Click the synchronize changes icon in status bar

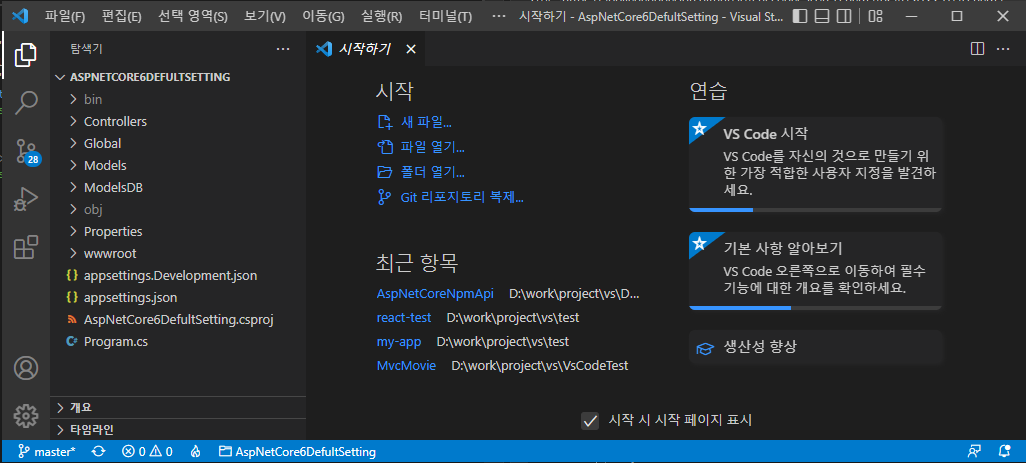pyautogui.click(x=99, y=451)
